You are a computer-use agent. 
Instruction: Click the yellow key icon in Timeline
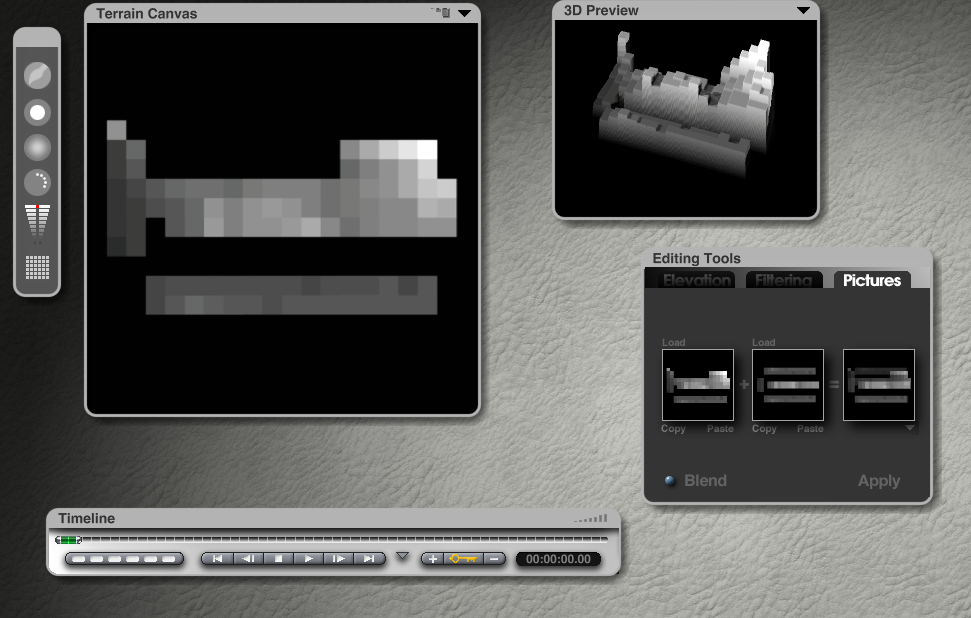(x=463, y=559)
